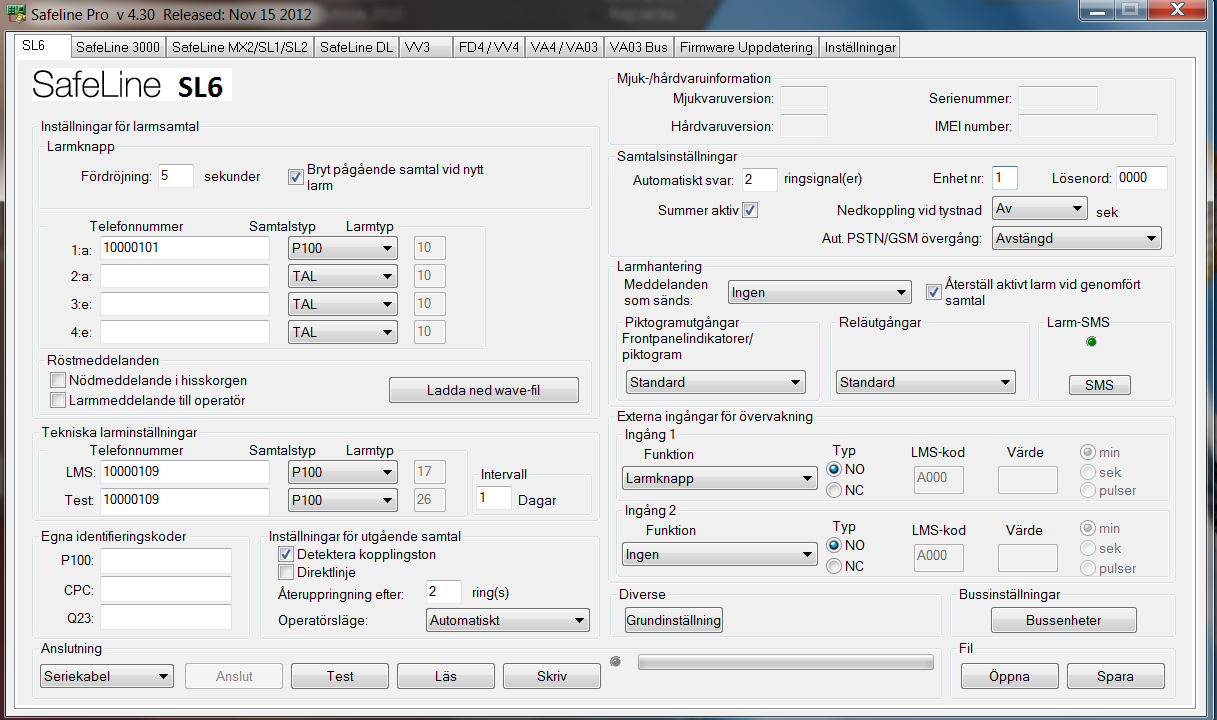Open Seriekabel connection dropdown
The width and height of the screenshot is (1217, 720).
coord(107,676)
